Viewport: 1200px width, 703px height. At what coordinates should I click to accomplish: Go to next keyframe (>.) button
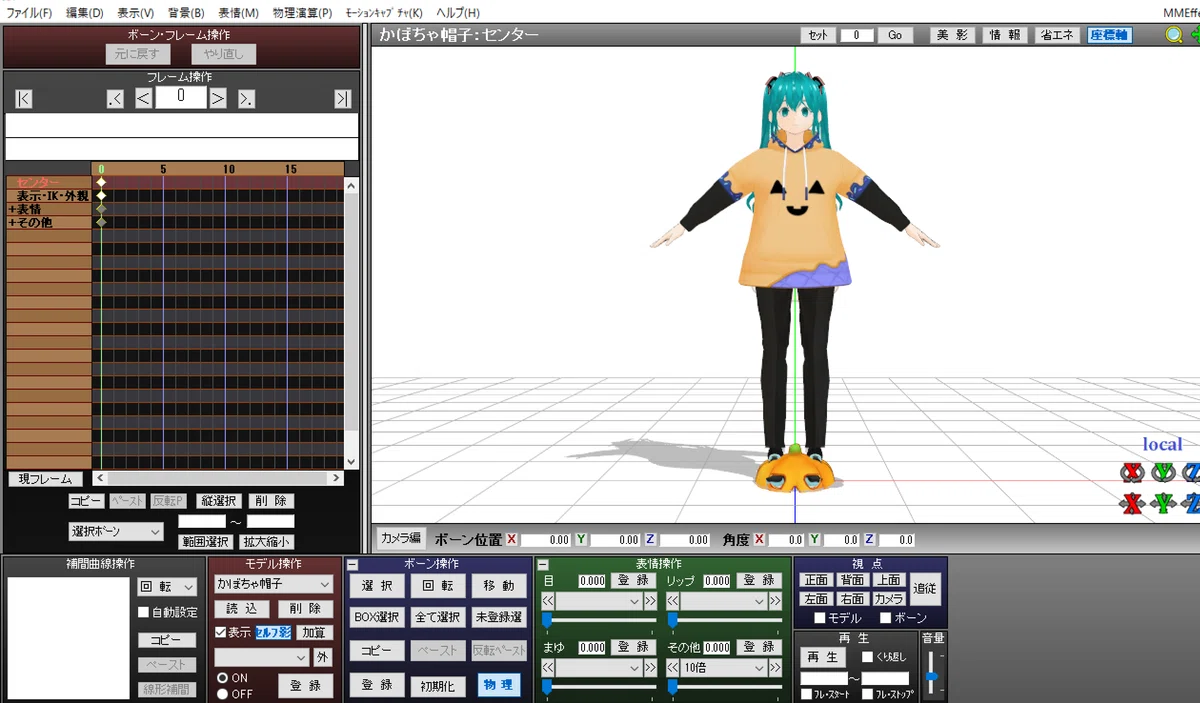pyautogui.click(x=246, y=98)
